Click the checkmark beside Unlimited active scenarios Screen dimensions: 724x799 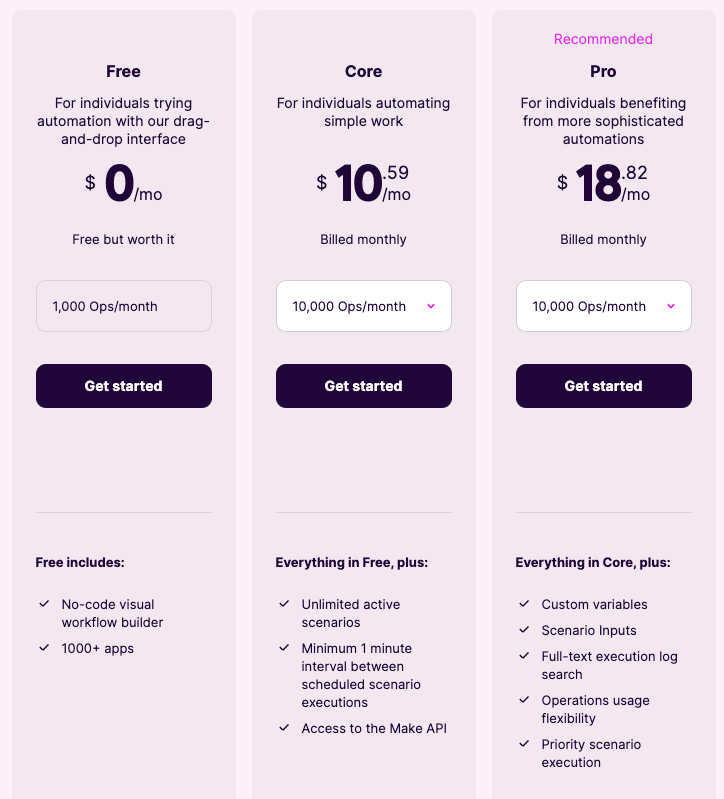tap(284, 604)
